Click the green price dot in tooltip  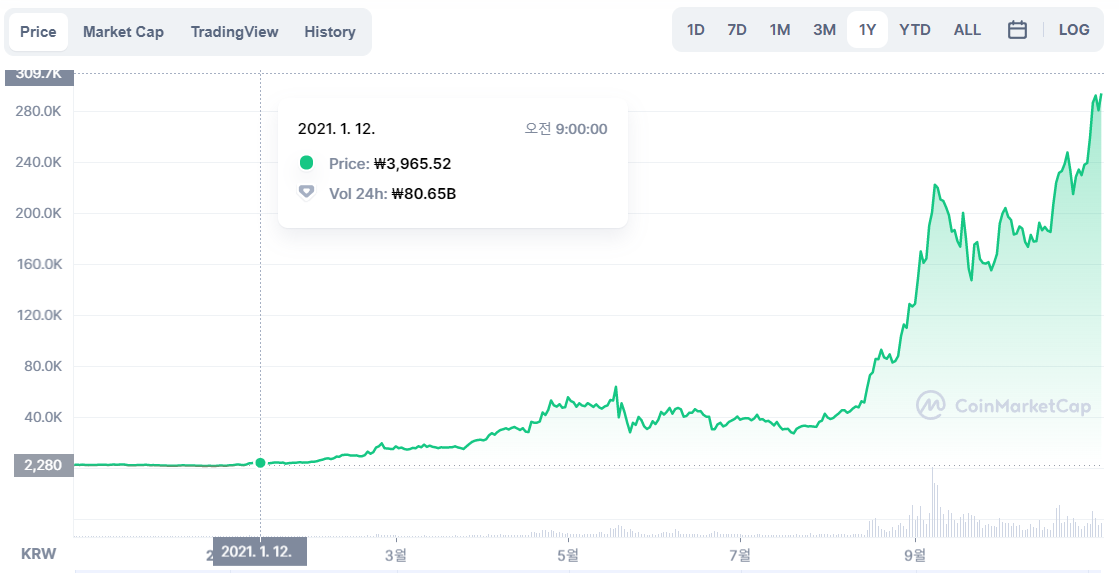point(306,163)
